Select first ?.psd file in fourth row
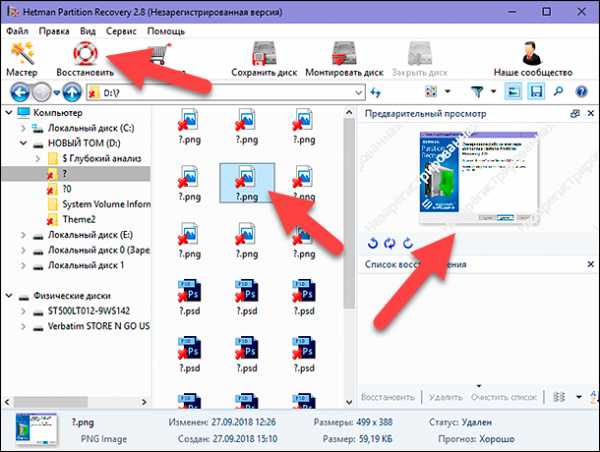This screenshot has width=600, height=452. (189, 297)
